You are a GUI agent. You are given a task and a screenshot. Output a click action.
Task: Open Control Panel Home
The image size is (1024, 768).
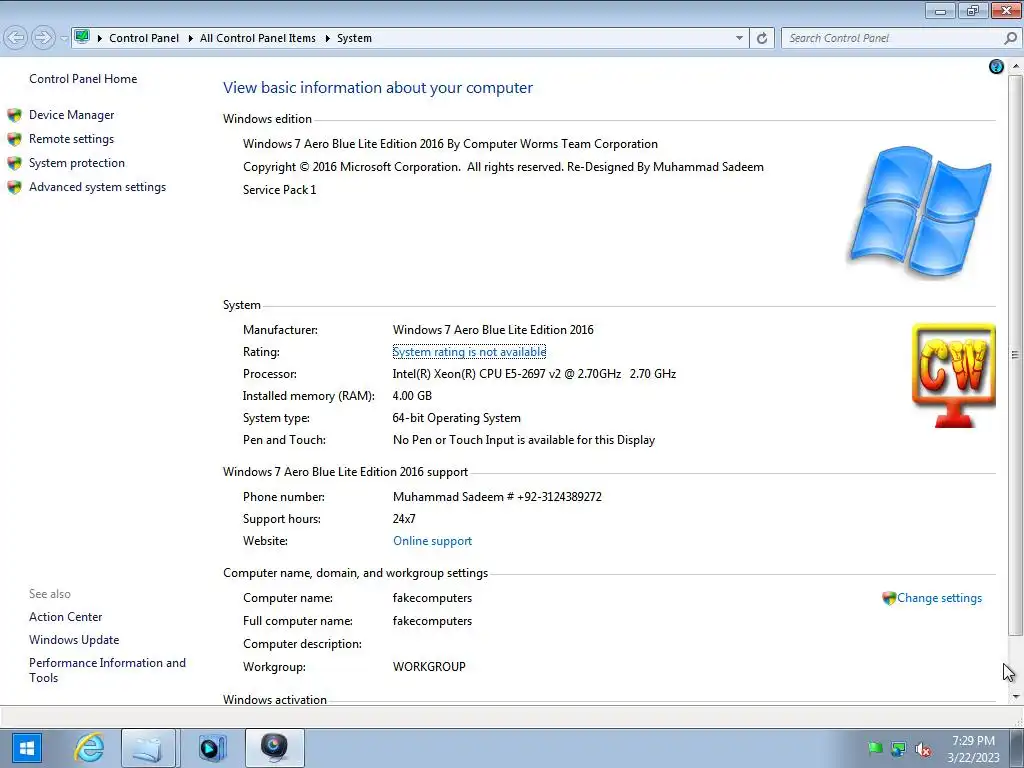pyautogui.click(x=83, y=79)
